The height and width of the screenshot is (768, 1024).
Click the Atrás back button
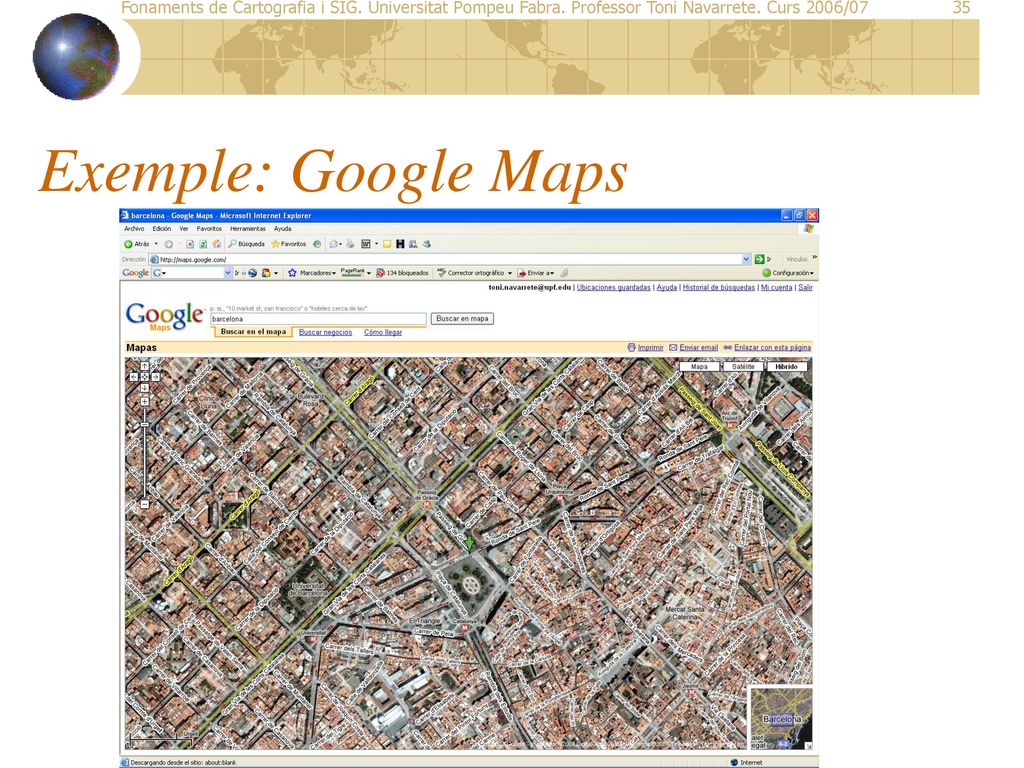[x=138, y=244]
